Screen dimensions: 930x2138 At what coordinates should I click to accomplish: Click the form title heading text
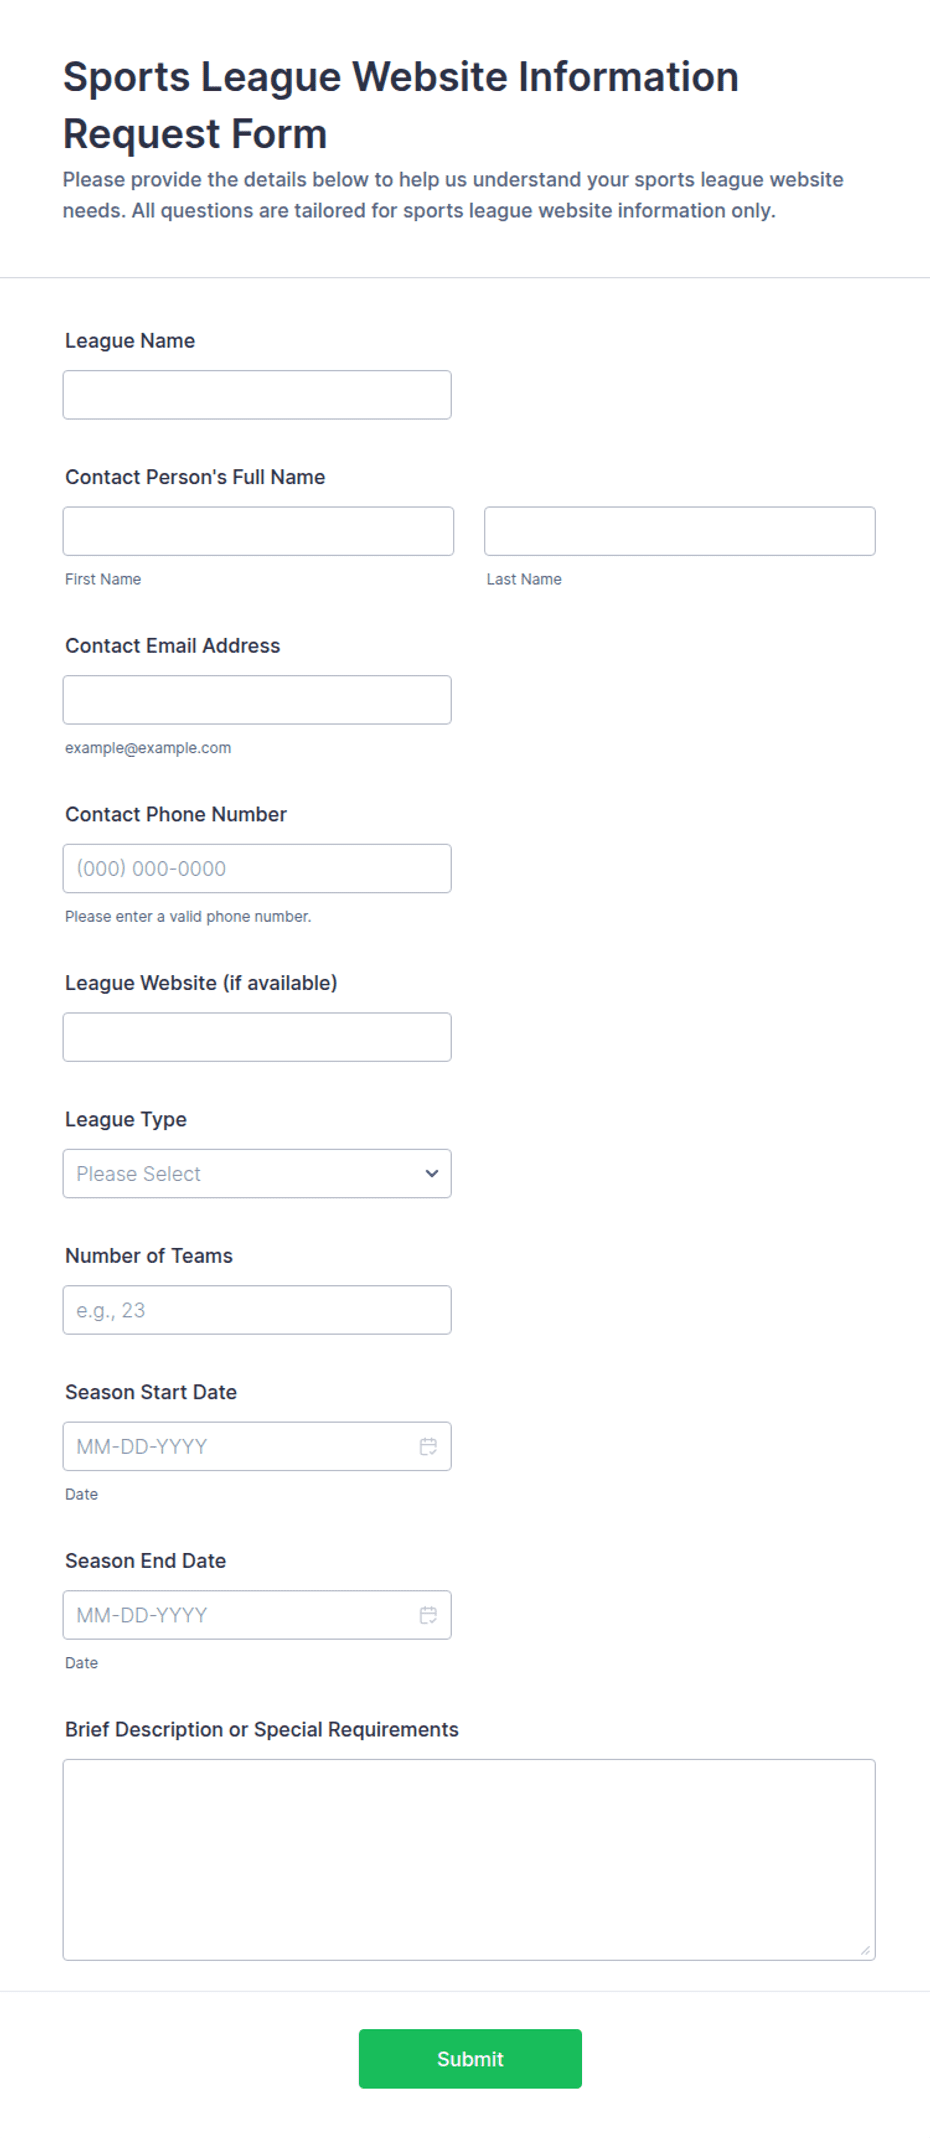click(x=401, y=105)
